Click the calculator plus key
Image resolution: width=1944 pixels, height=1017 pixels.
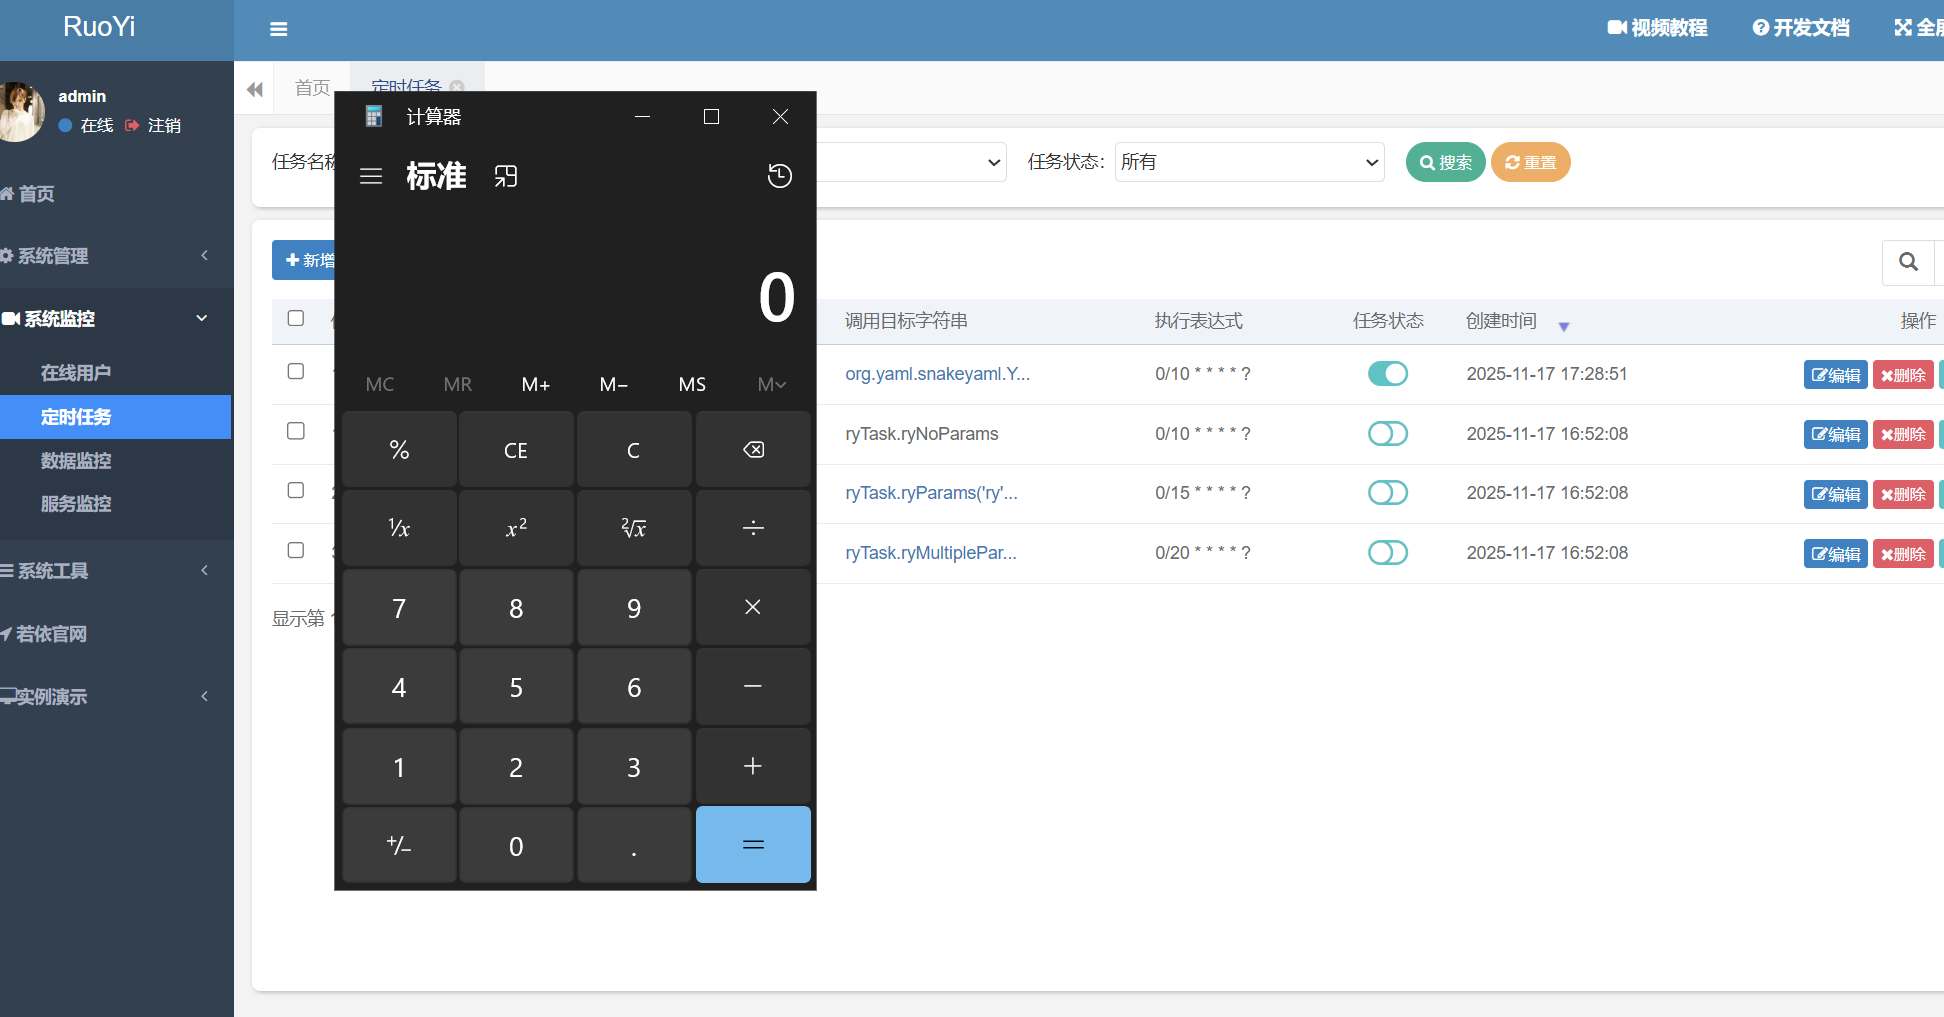[x=753, y=767]
